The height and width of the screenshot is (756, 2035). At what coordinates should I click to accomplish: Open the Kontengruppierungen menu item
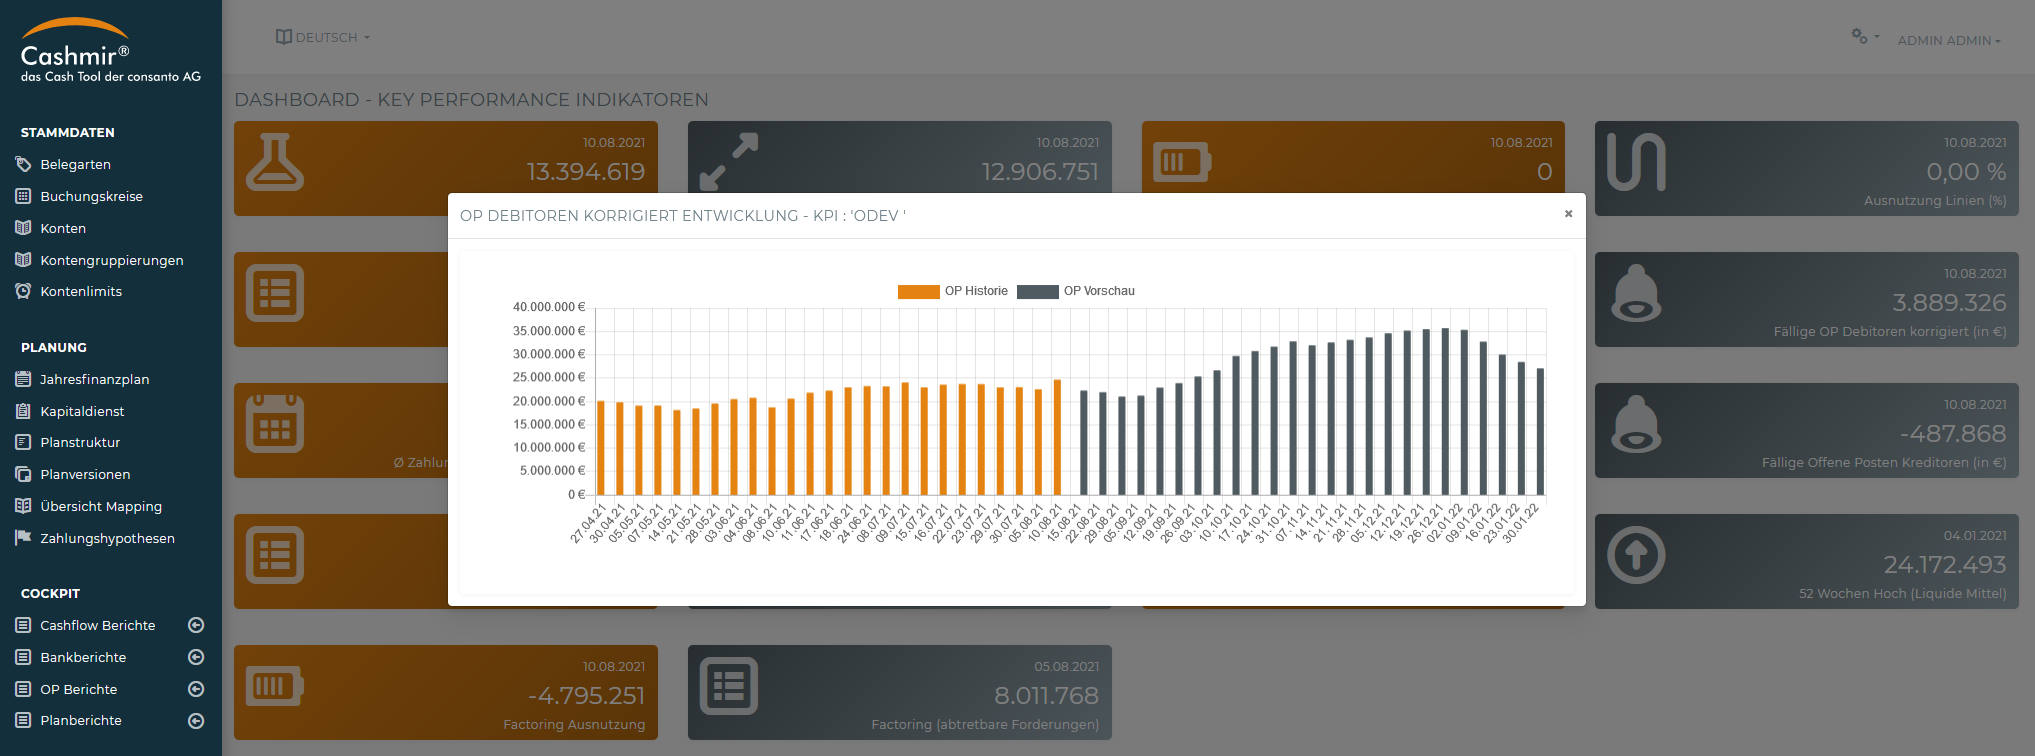[x=112, y=260]
